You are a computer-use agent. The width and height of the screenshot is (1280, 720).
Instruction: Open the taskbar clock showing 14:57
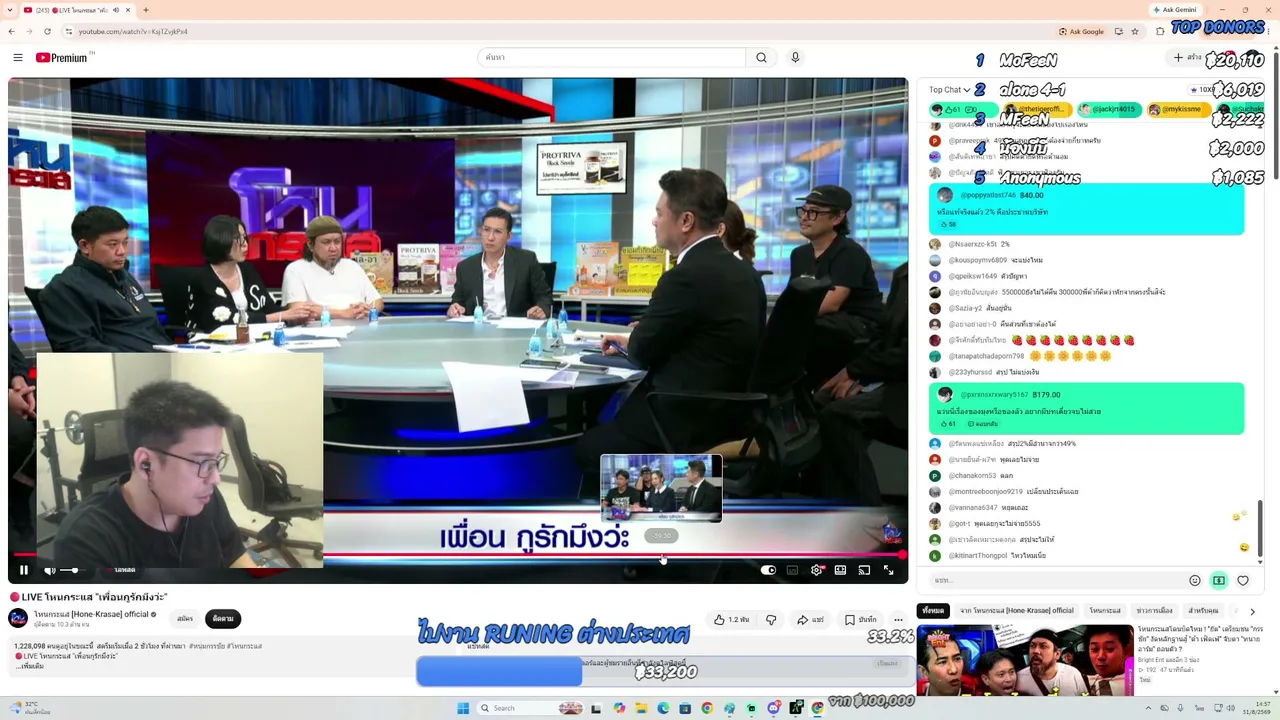point(1255,708)
